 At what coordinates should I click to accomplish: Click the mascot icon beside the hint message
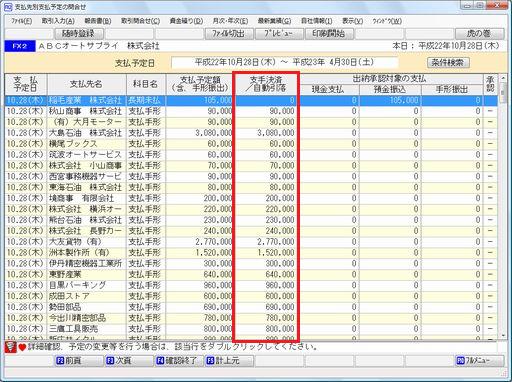tap(10, 347)
